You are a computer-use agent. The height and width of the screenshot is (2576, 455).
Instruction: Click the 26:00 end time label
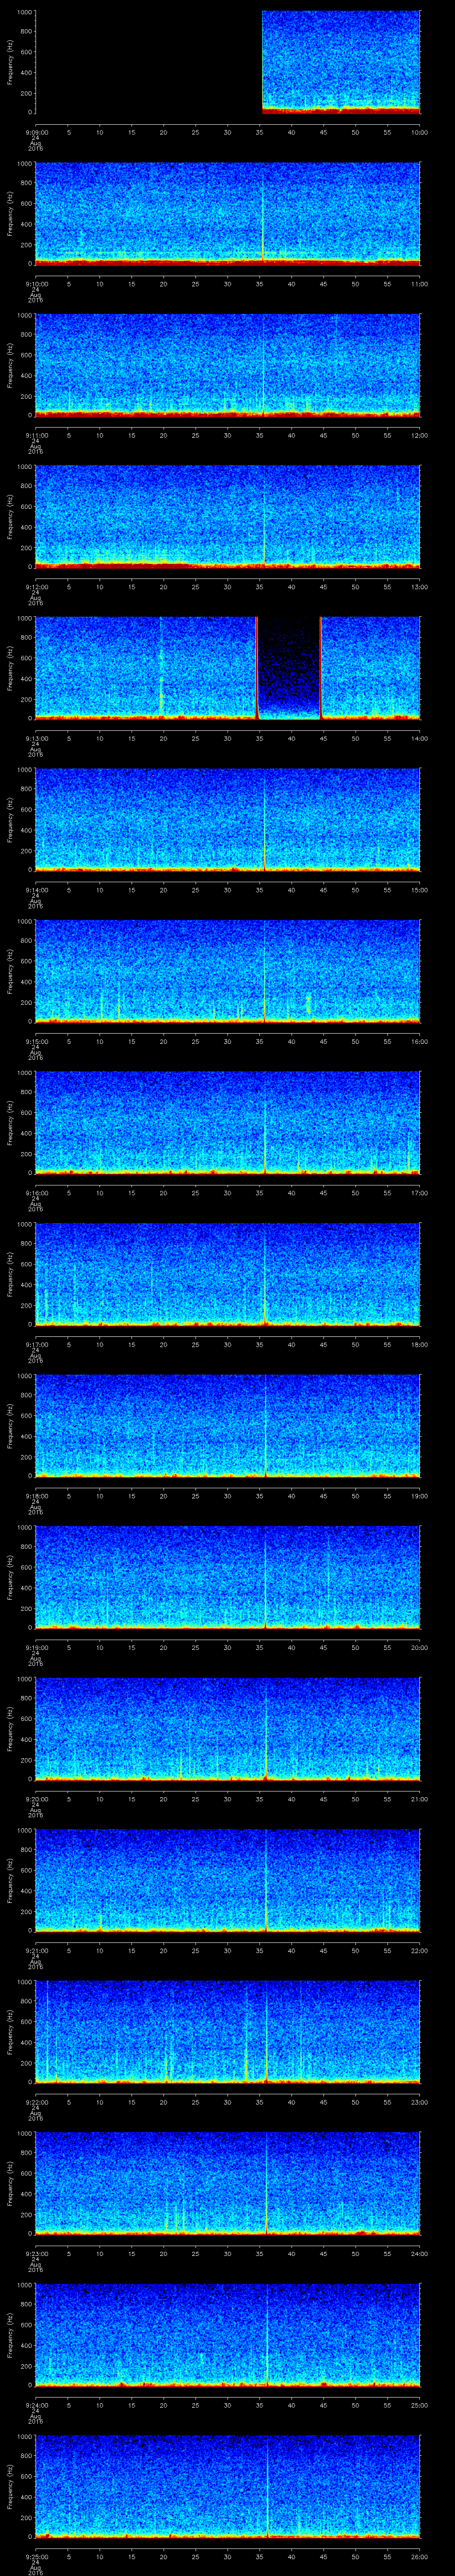point(420,2556)
